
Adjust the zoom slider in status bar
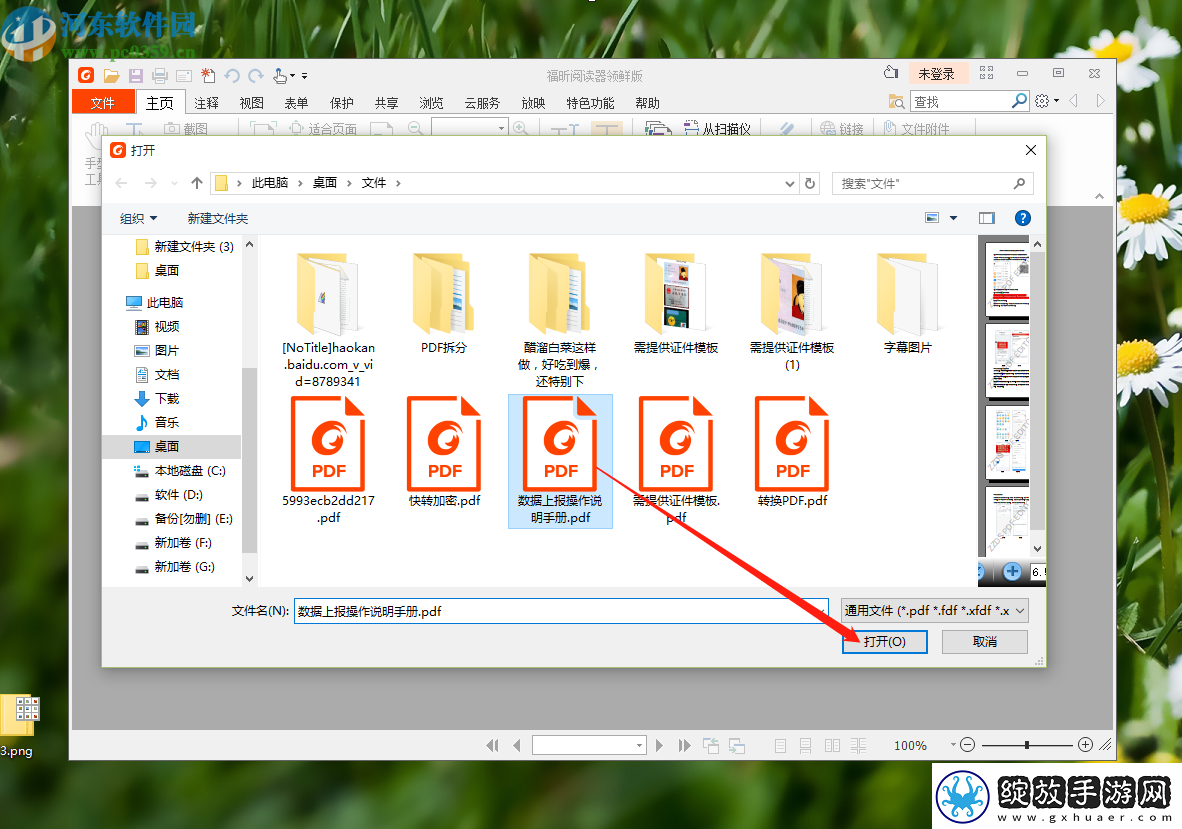point(1027,745)
